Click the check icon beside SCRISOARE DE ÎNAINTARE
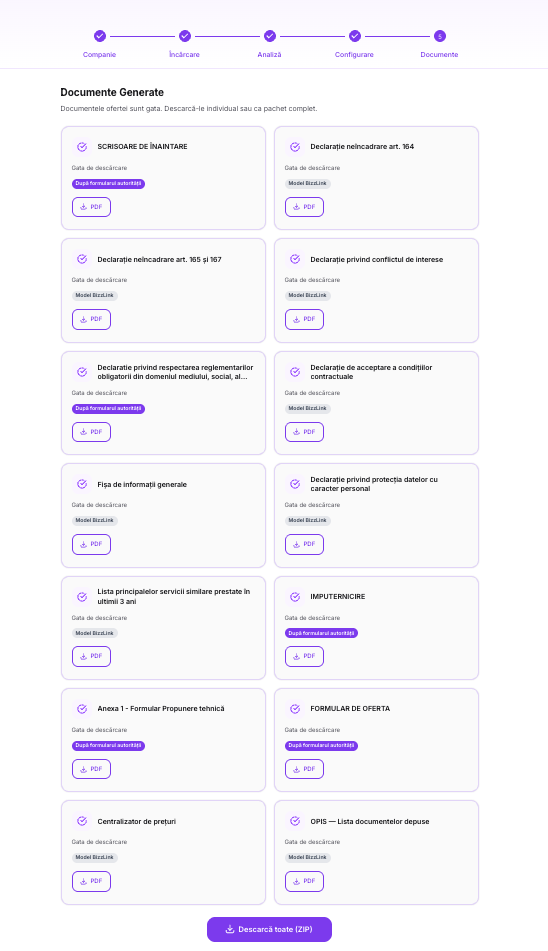Viewport: 548px width, 951px height. click(82, 147)
